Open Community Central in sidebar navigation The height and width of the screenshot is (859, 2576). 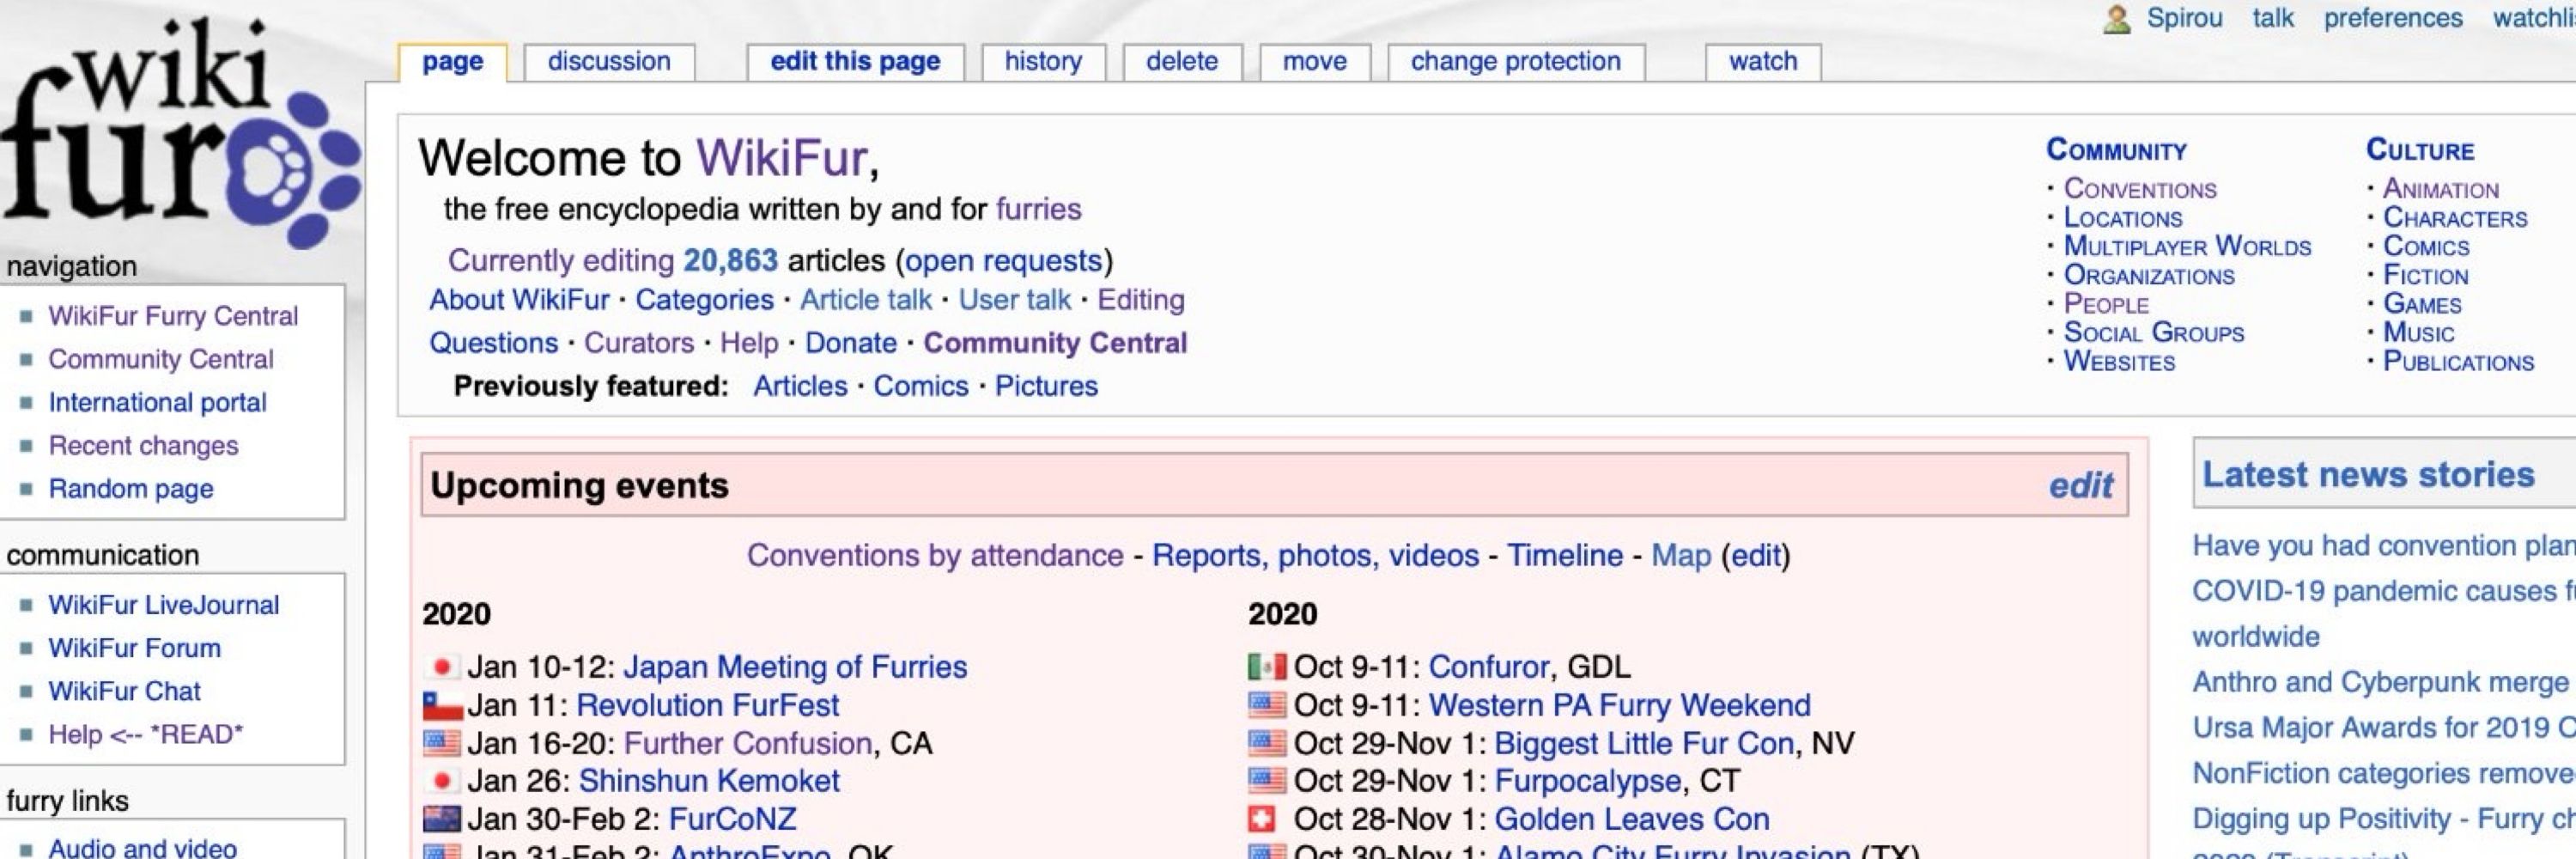(160, 359)
